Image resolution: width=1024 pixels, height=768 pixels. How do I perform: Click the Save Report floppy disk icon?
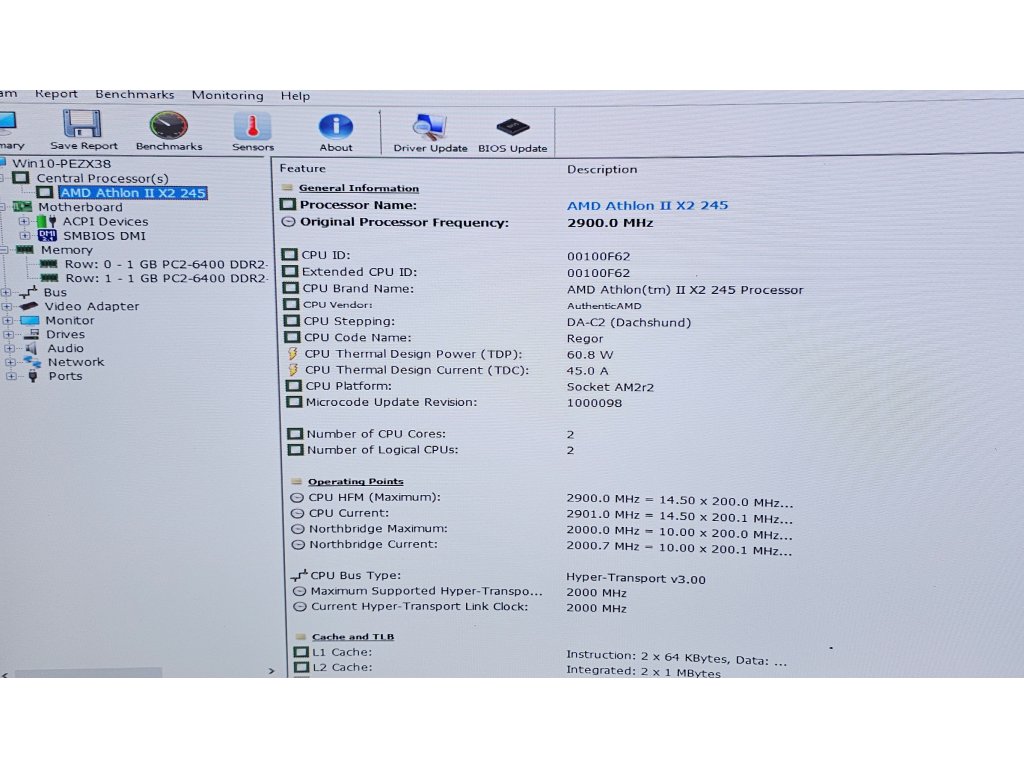coord(82,124)
